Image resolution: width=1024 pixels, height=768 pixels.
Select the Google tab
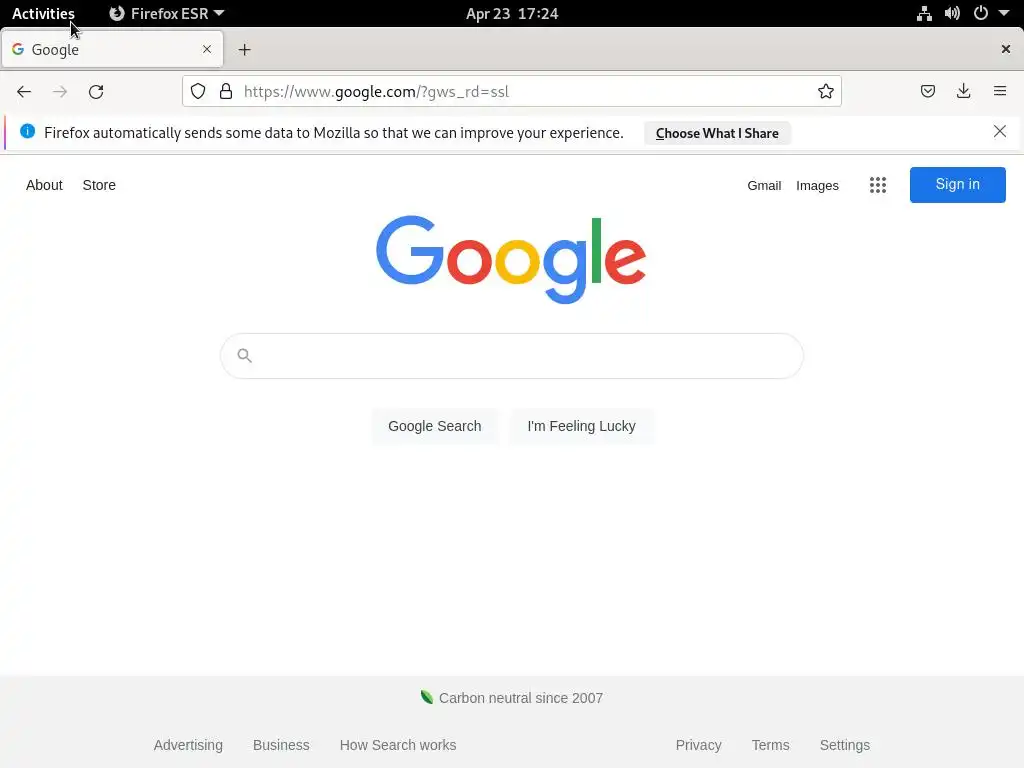tap(112, 49)
